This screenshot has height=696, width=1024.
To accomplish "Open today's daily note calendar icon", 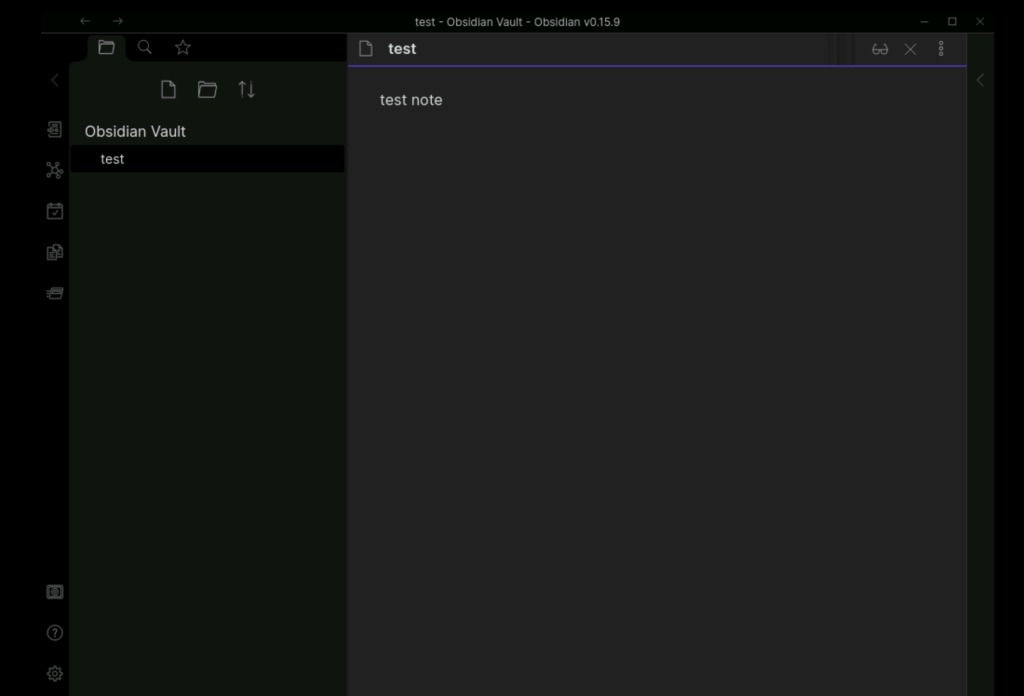I will pyautogui.click(x=55, y=211).
